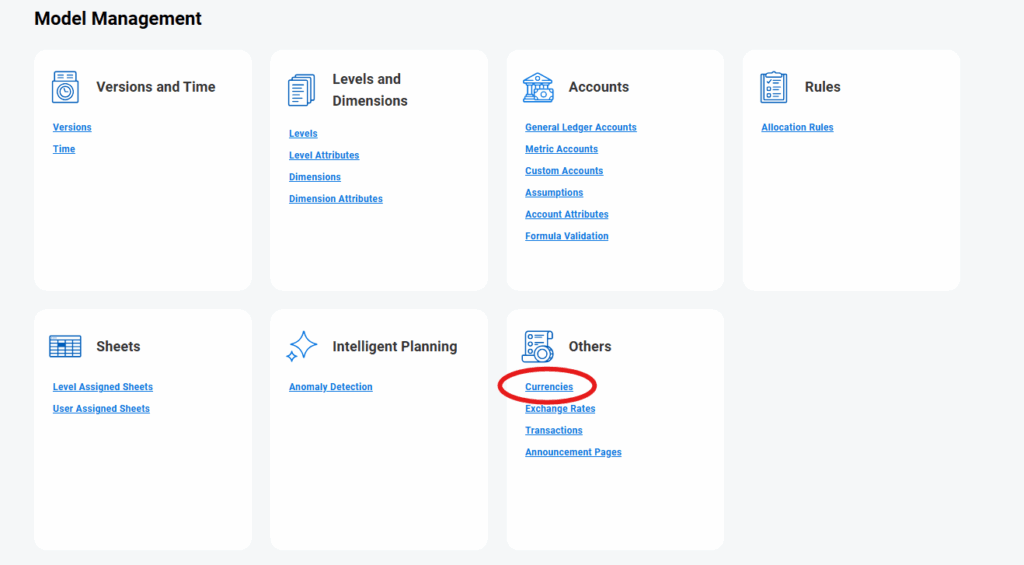Go to Level Attributes

(x=324, y=156)
